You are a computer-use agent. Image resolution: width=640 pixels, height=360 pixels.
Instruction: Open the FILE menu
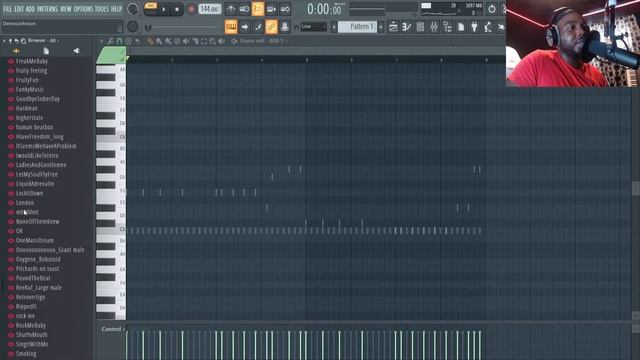tap(7, 9)
